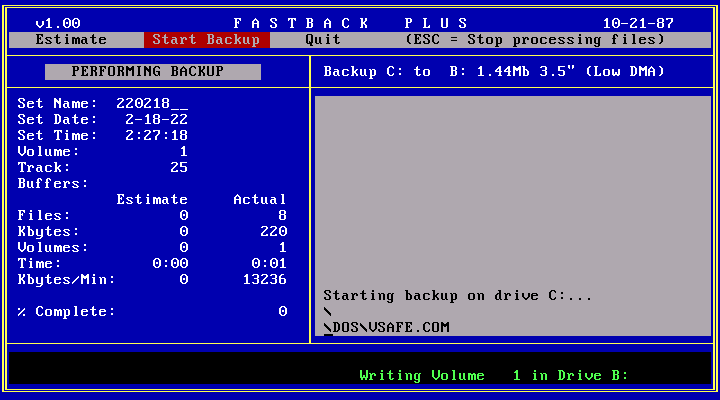The width and height of the screenshot is (720, 400).
Task: Select the Estimate menu item
Action: tap(71, 40)
